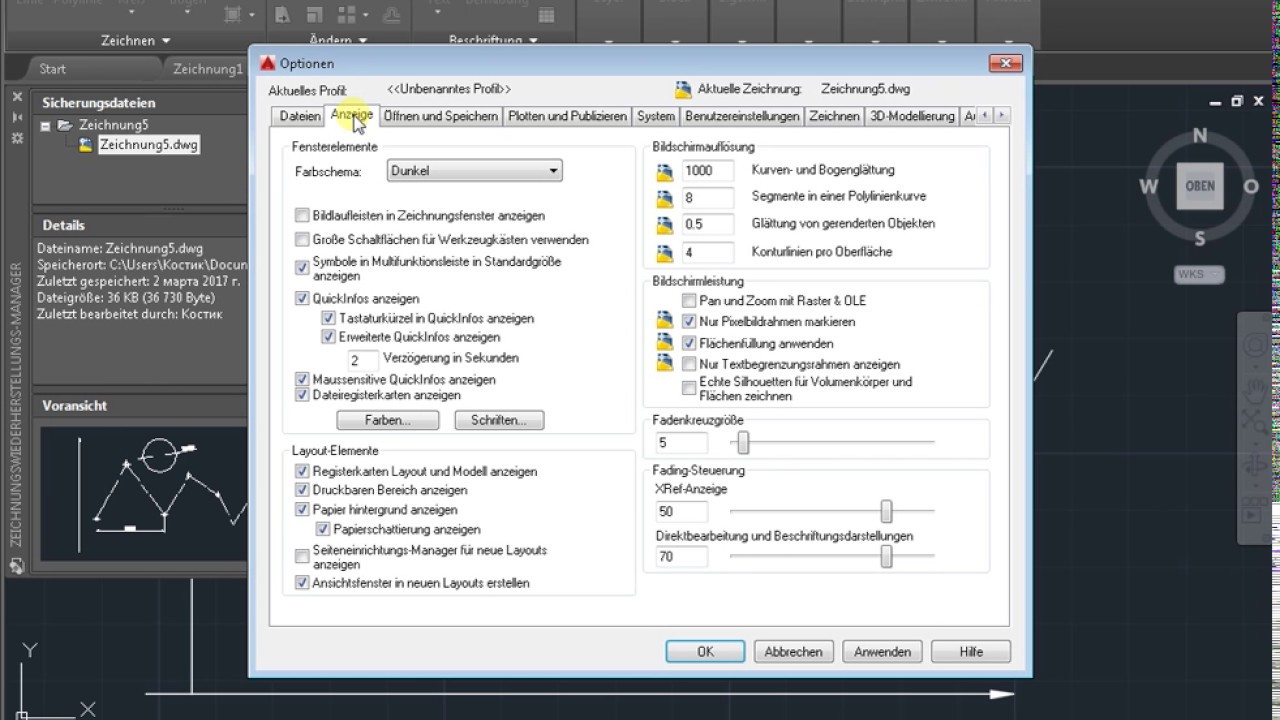The height and width of the screenshot is (720, 1280).
Task: Toggle Pan und Zoom mit Raster & OLE
Action: 689,301
